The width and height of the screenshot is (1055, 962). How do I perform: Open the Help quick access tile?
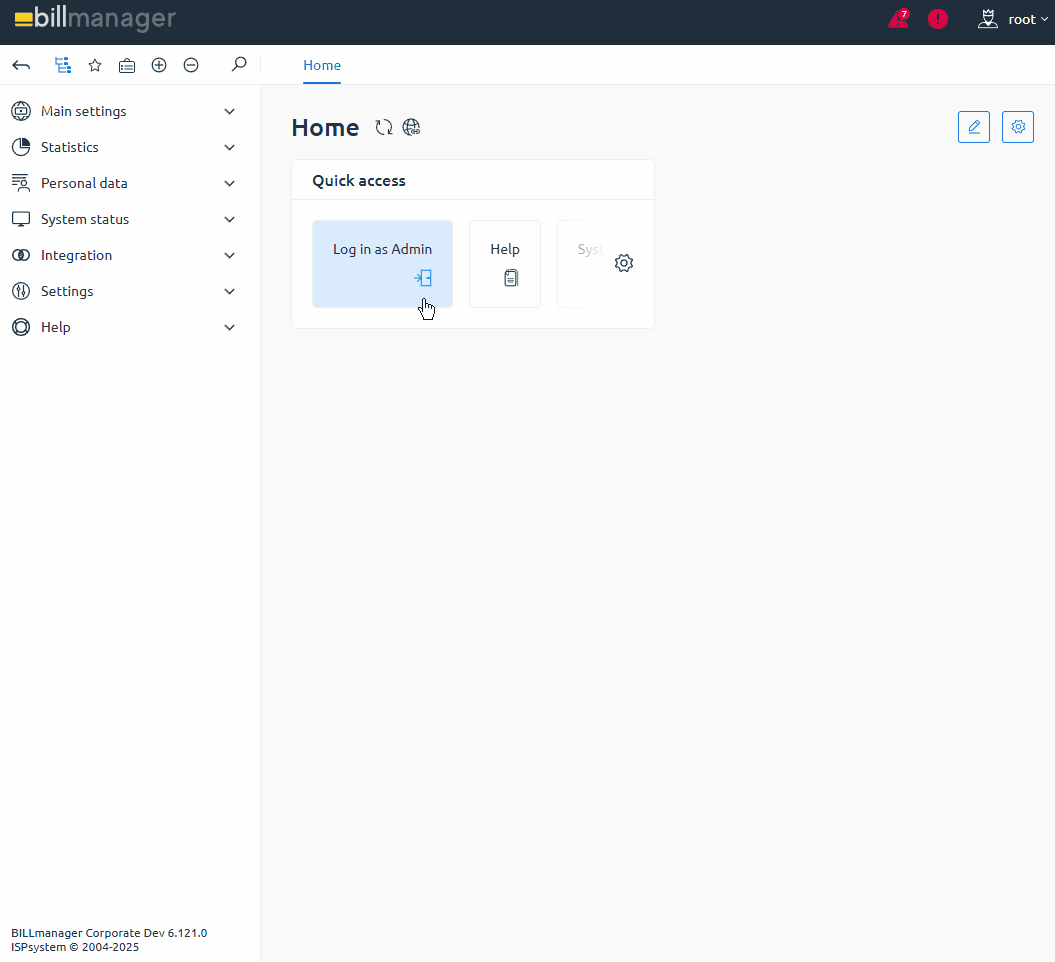coord(505,263)
